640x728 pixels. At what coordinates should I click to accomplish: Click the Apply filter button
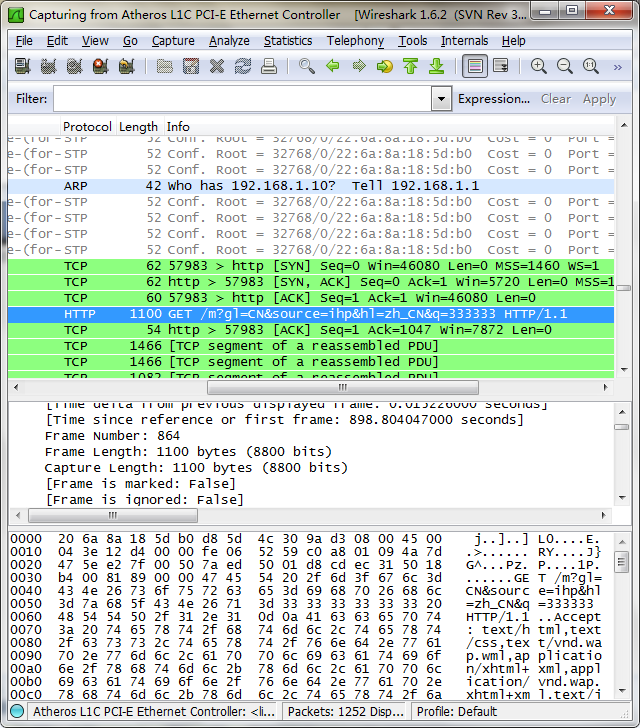(599, 99)
